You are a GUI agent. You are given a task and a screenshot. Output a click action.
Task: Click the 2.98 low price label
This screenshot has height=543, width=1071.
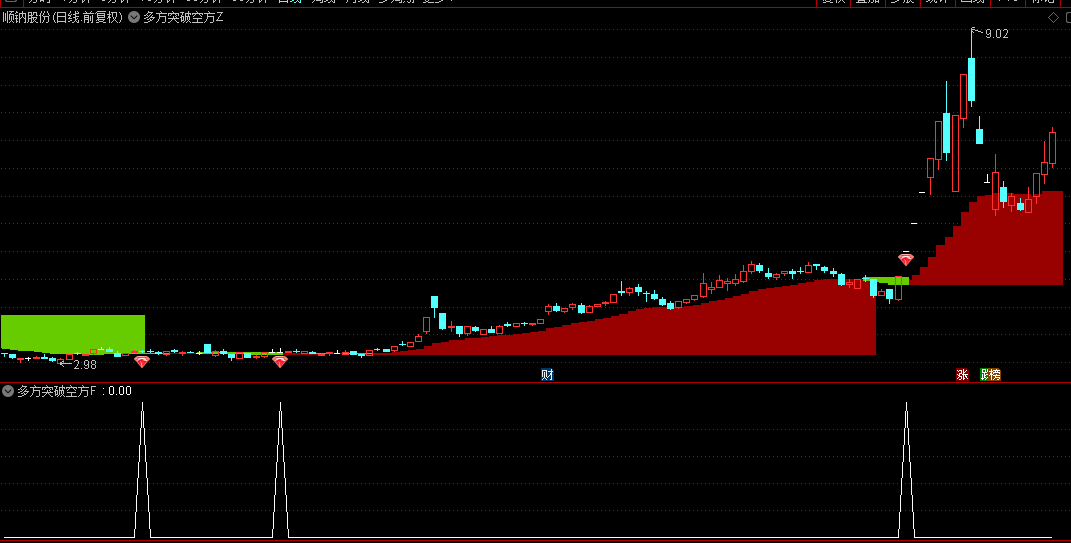point(85,365)
